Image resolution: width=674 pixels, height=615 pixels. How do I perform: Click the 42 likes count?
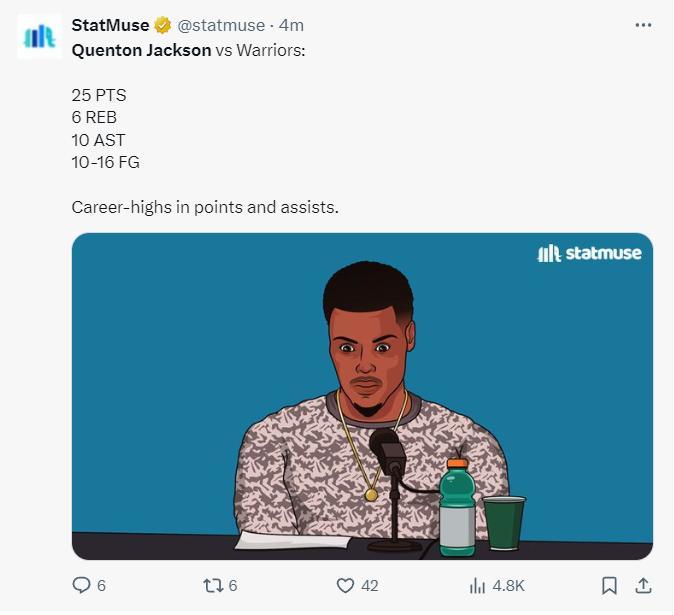[x=369, y=585]
